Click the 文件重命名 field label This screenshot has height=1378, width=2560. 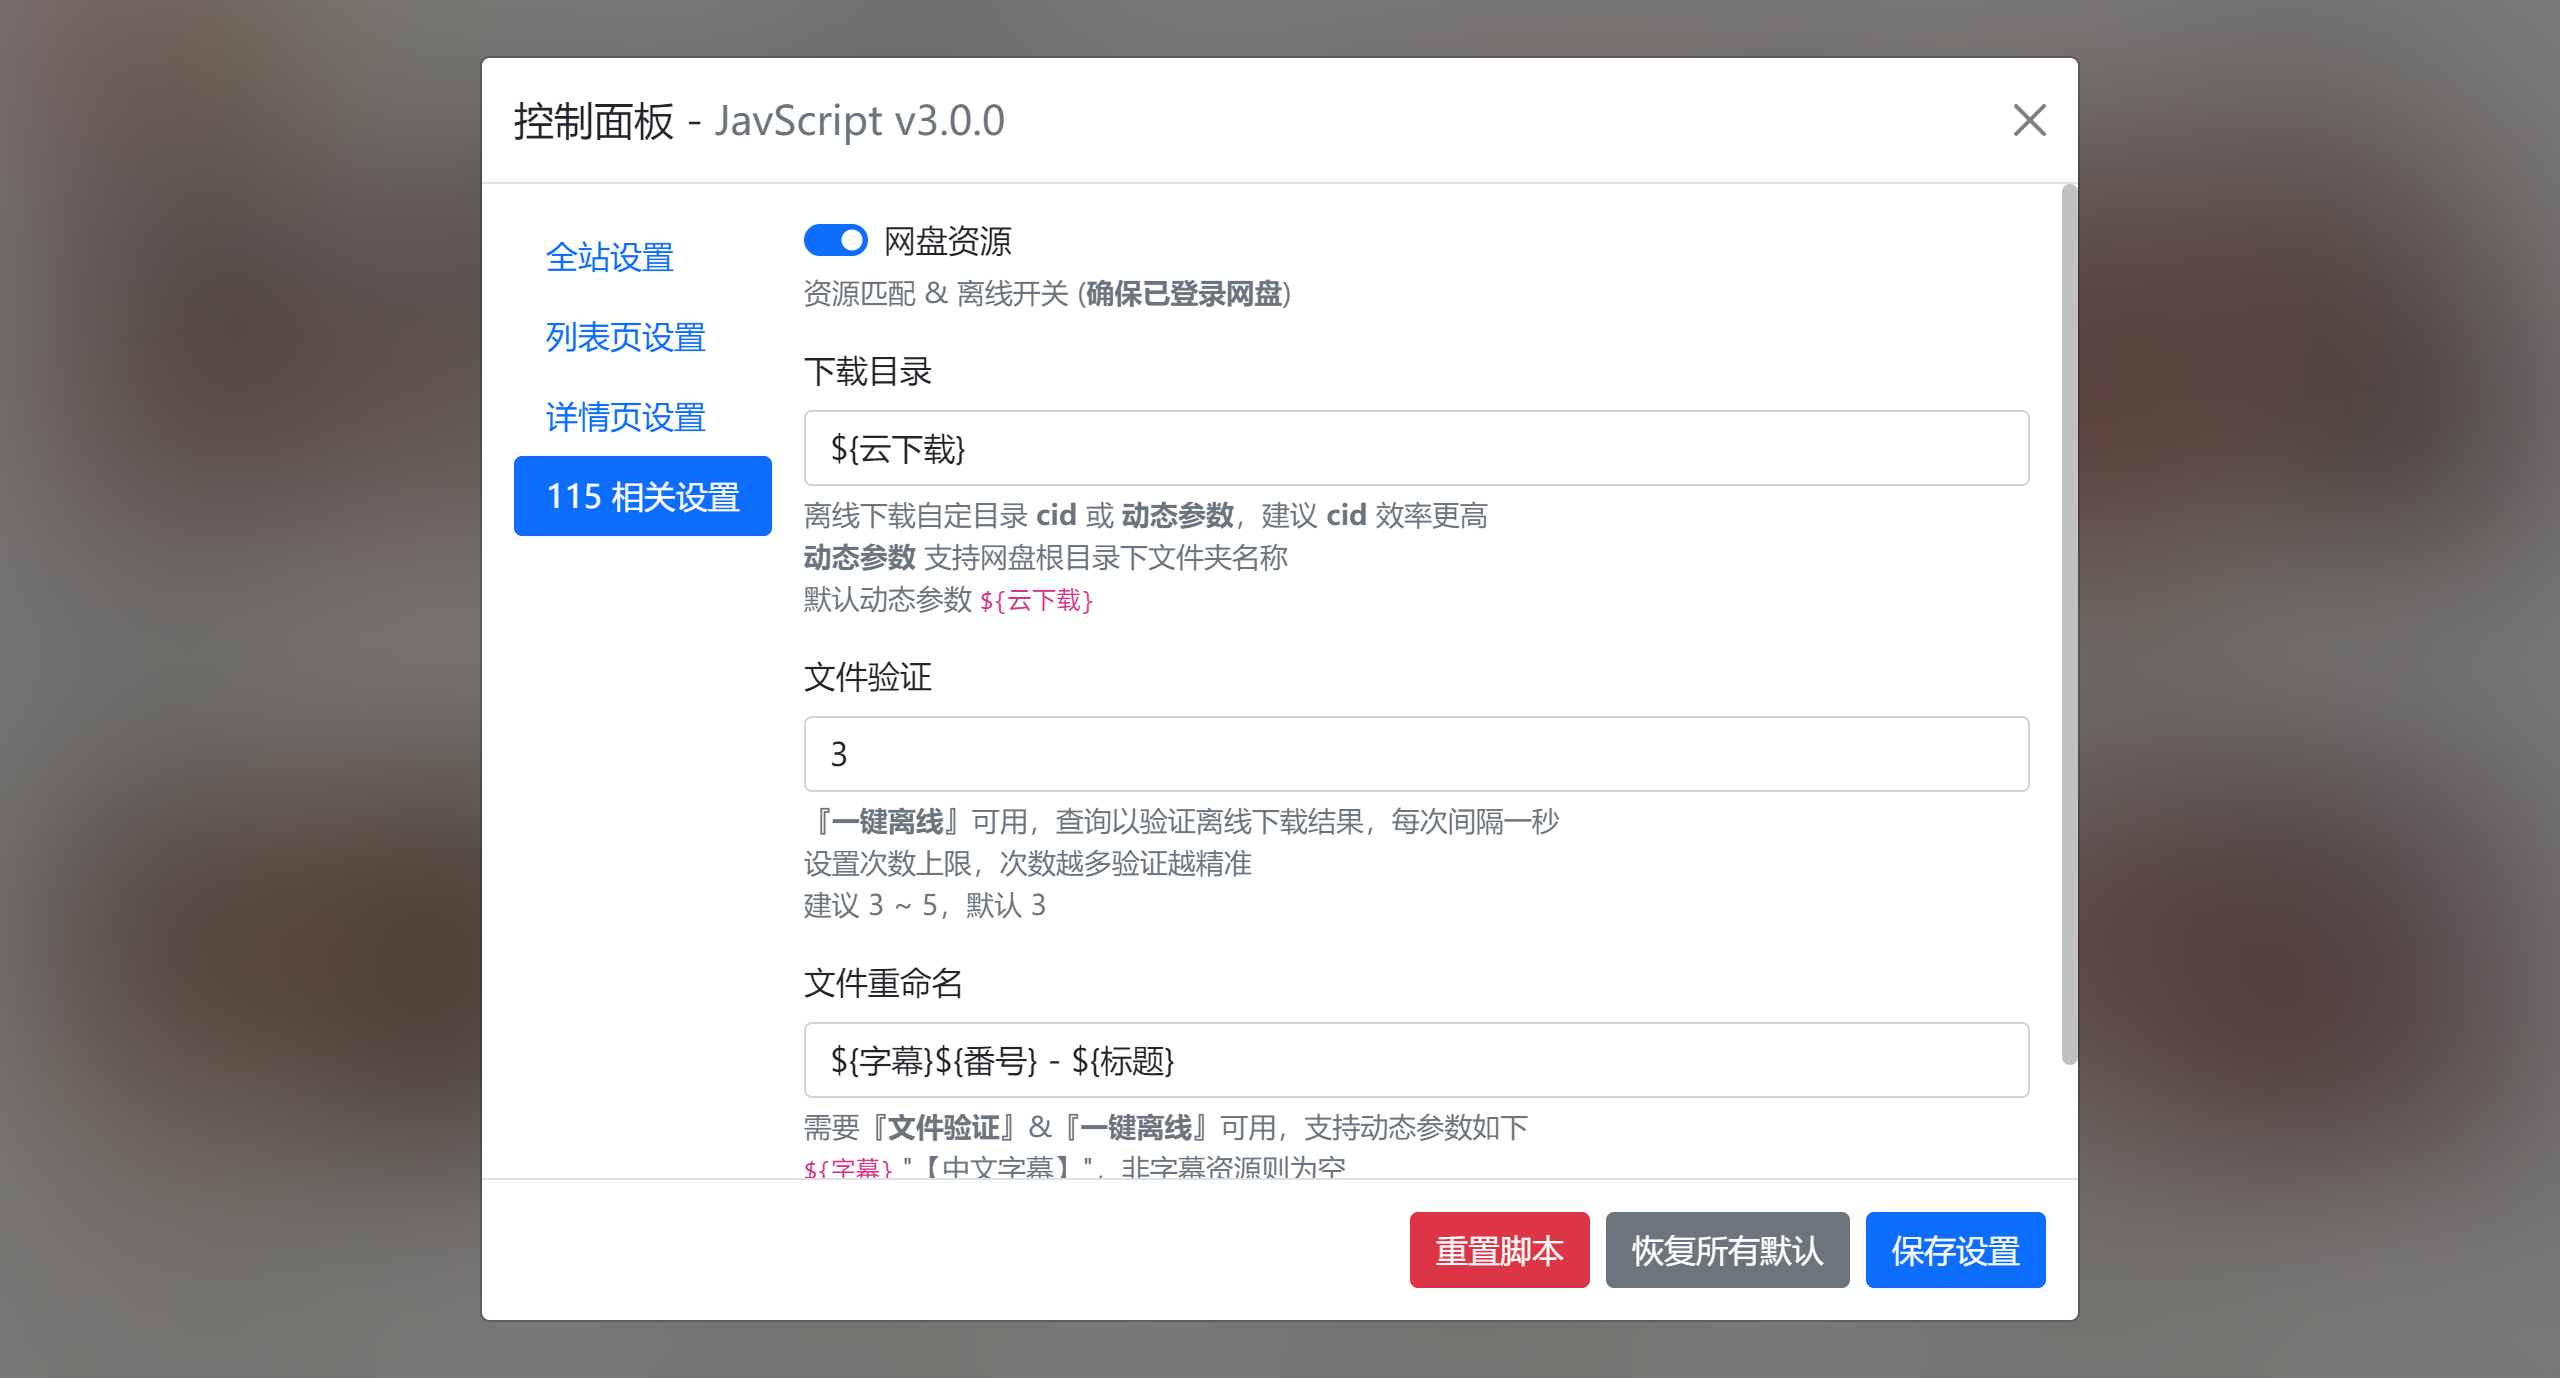click(x=882, y=983)
